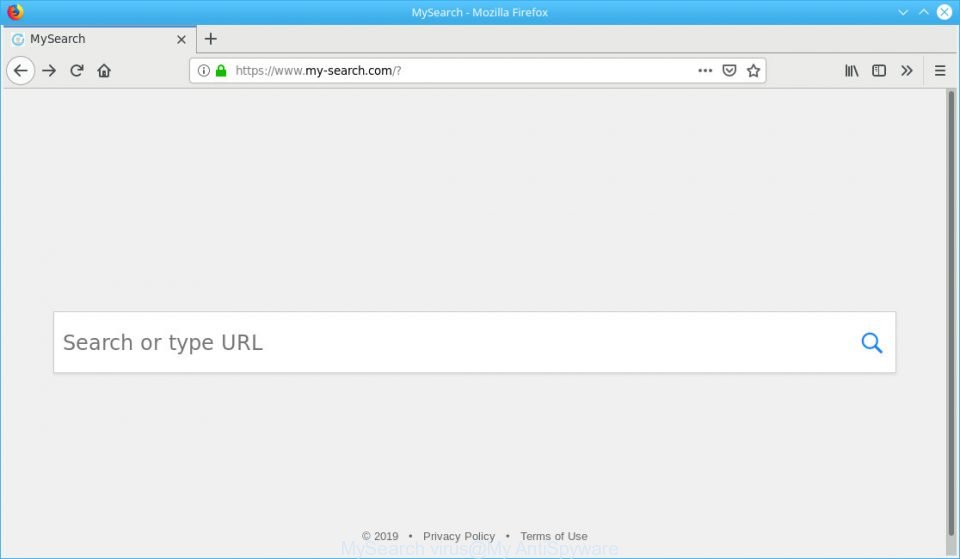
Task: Click the Firefox logo in title bar
Action: 15,12
